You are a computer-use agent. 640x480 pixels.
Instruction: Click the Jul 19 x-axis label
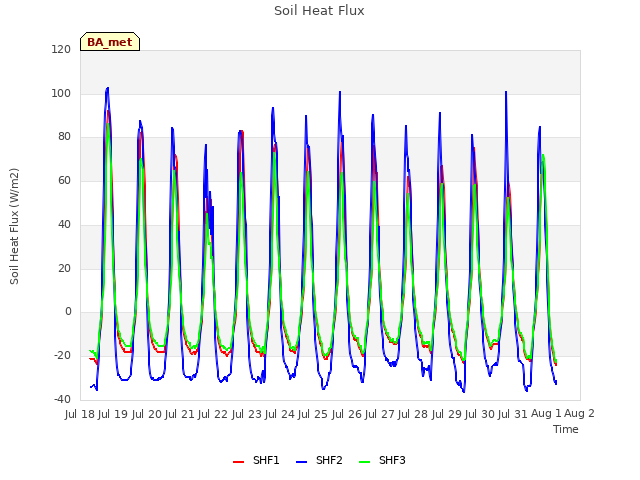(113, 414)
